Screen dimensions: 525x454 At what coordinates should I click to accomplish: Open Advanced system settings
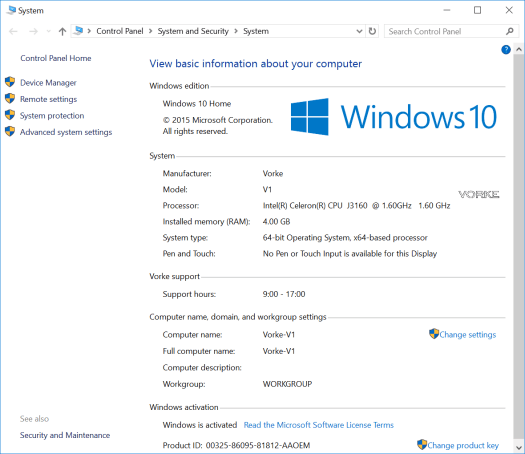(x=66, y=132)
